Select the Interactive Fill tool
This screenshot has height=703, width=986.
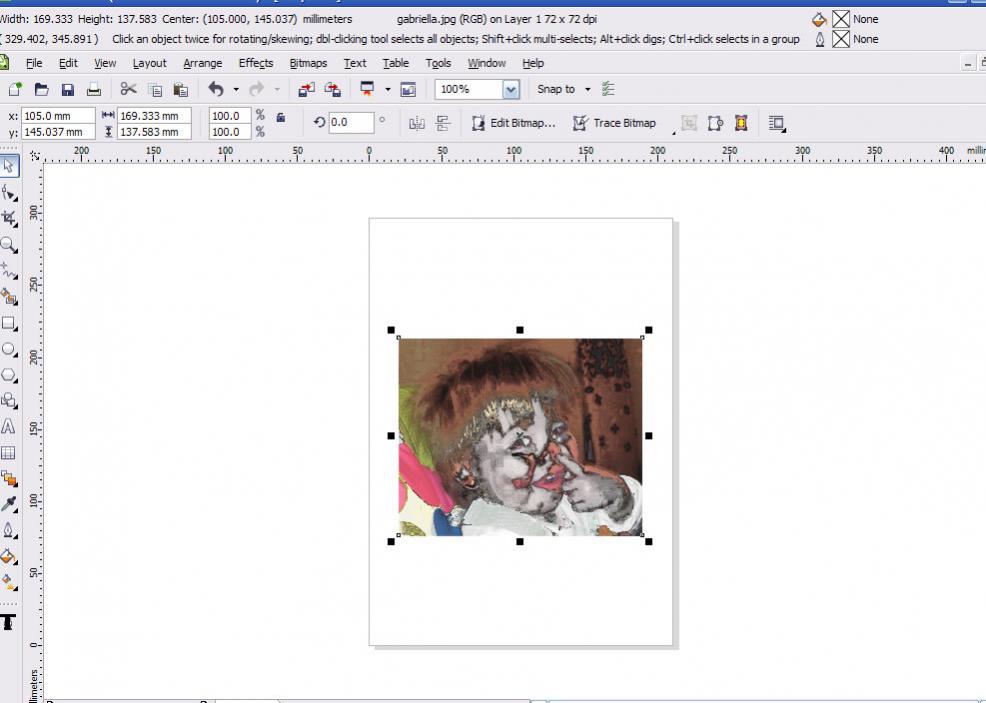click(x=9, y=582)
